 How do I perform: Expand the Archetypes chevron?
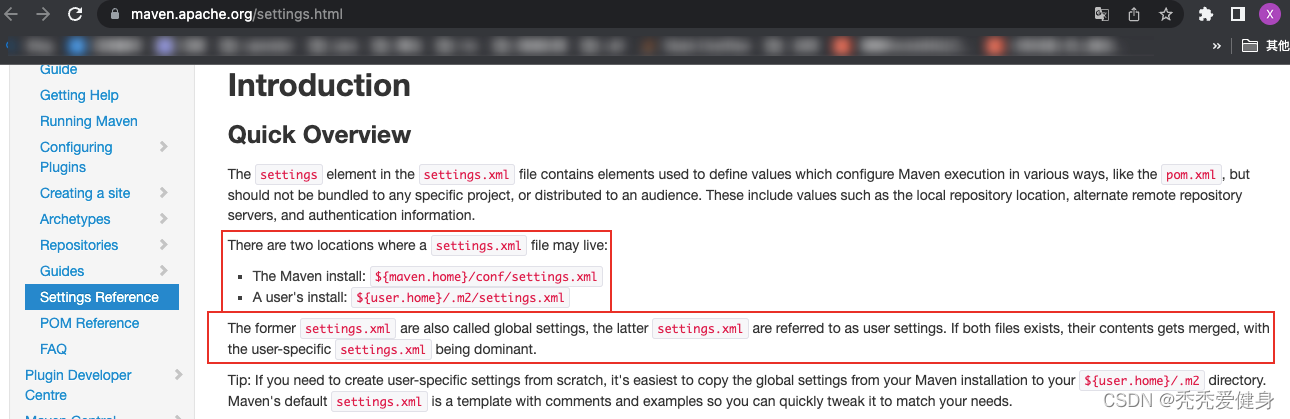pos(164,219)
